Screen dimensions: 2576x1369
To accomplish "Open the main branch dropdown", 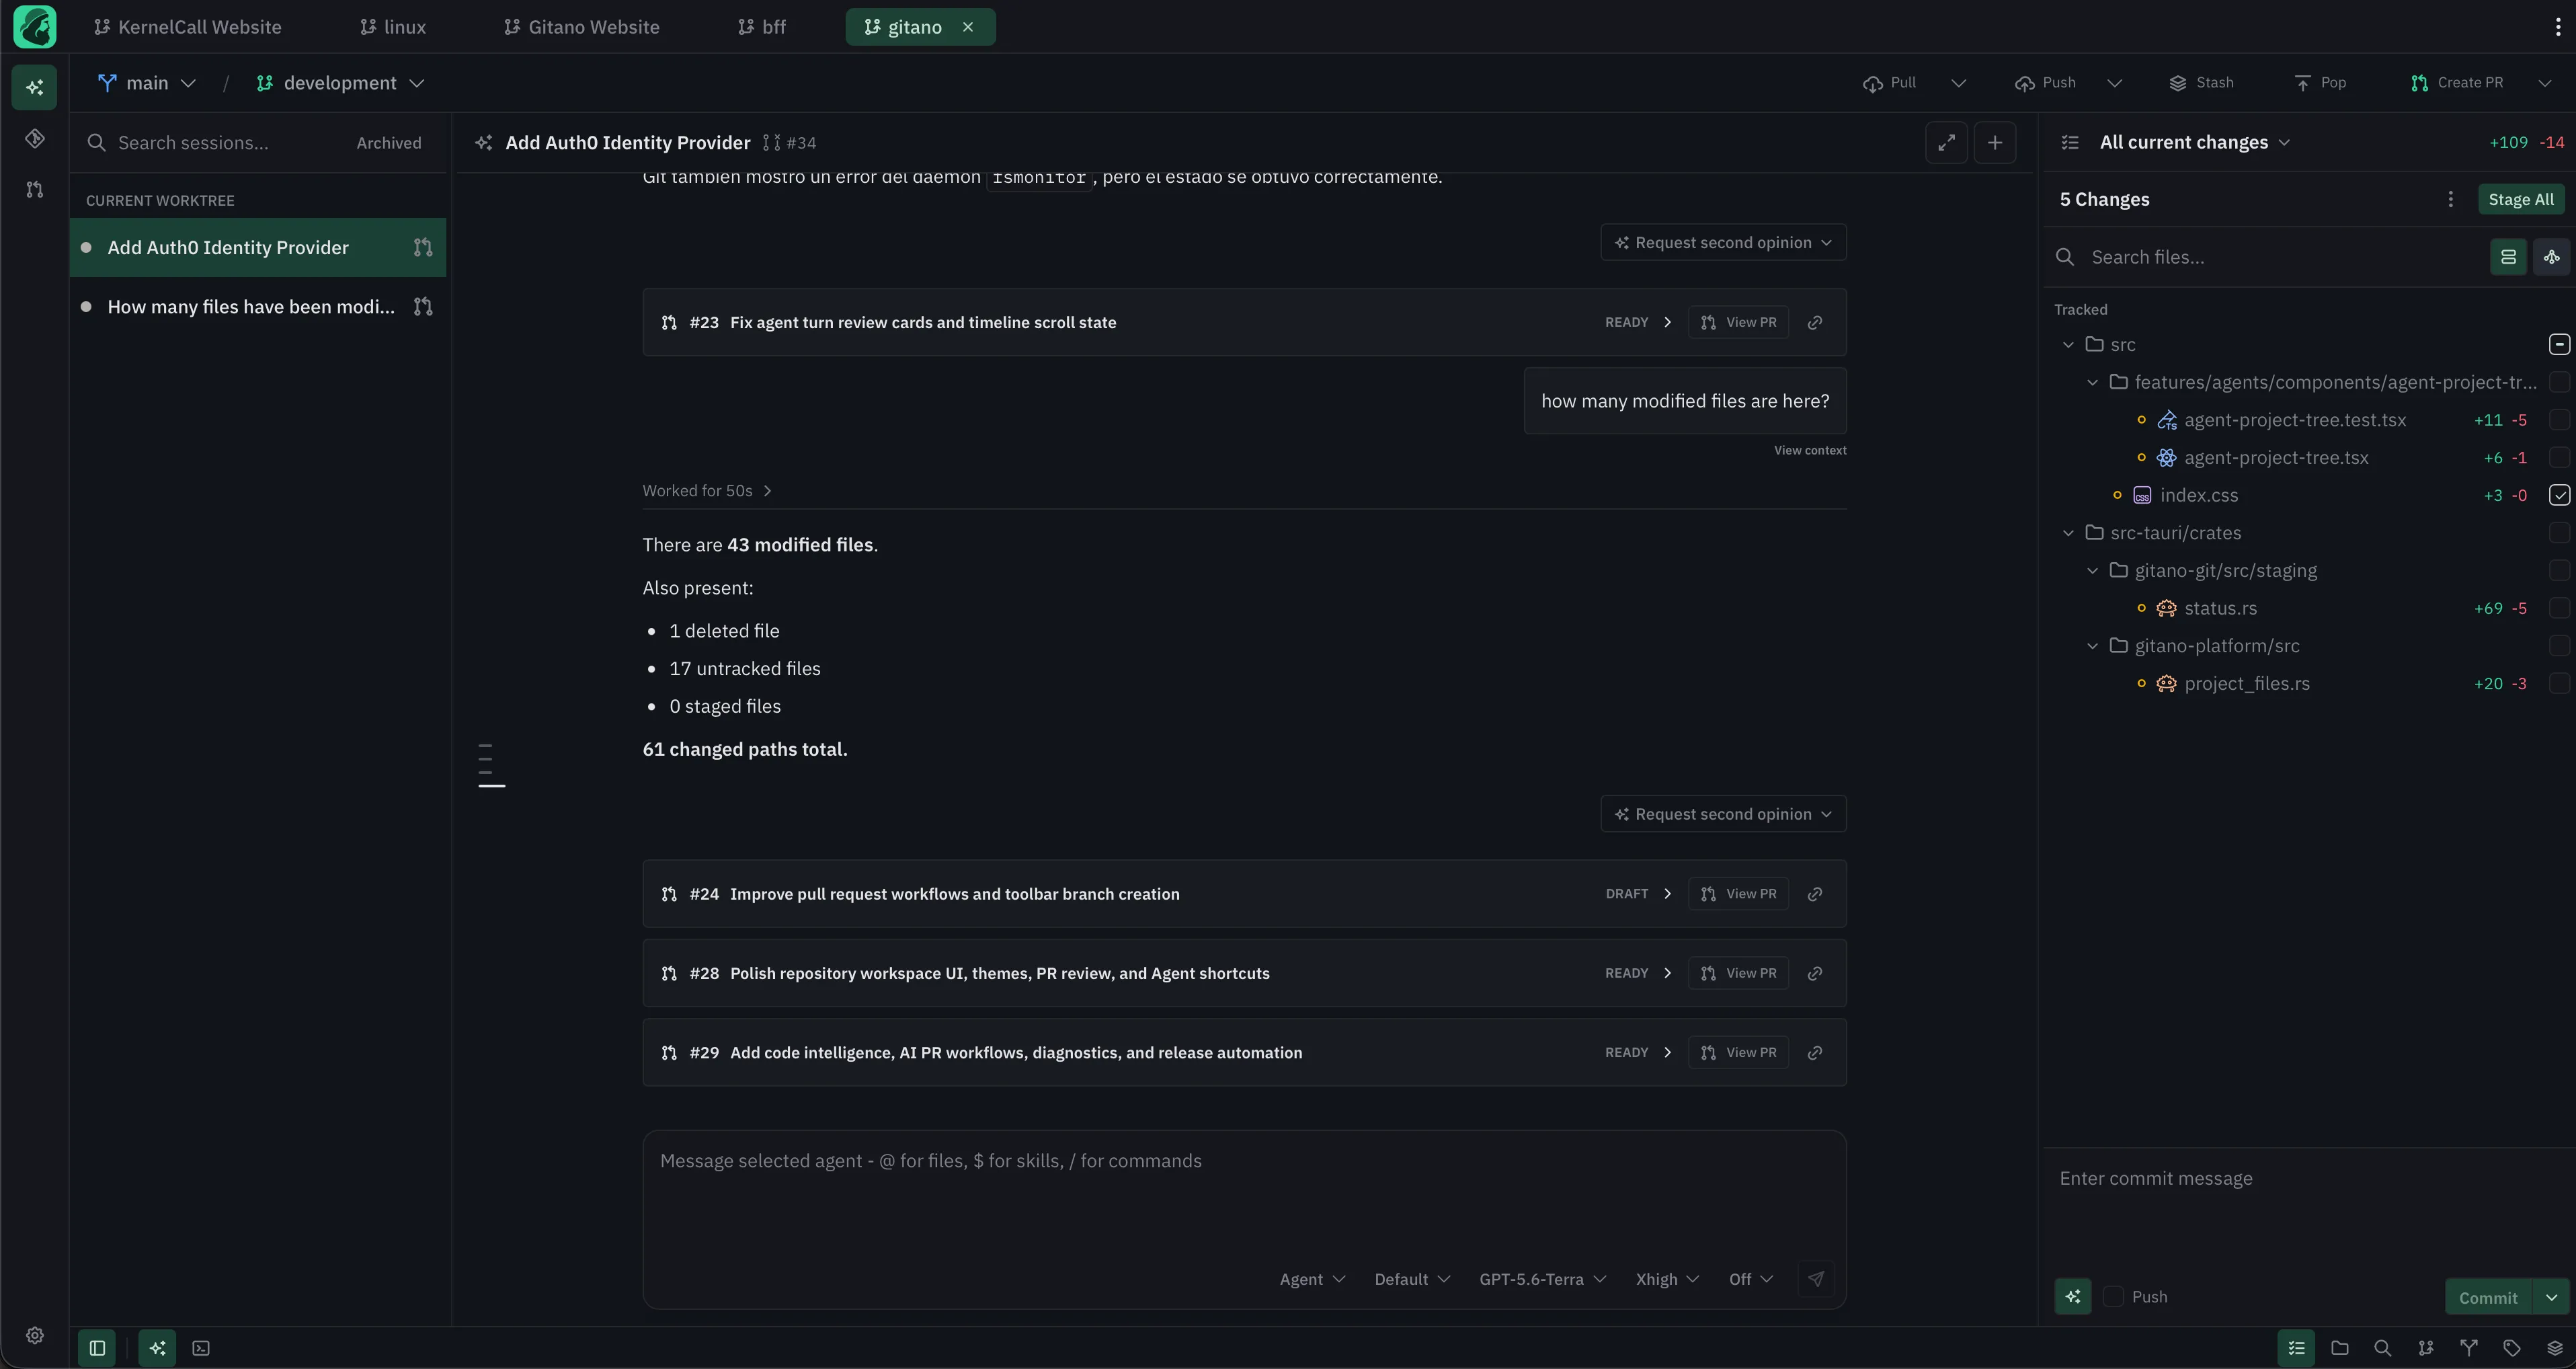I will (x=147, y=83).
